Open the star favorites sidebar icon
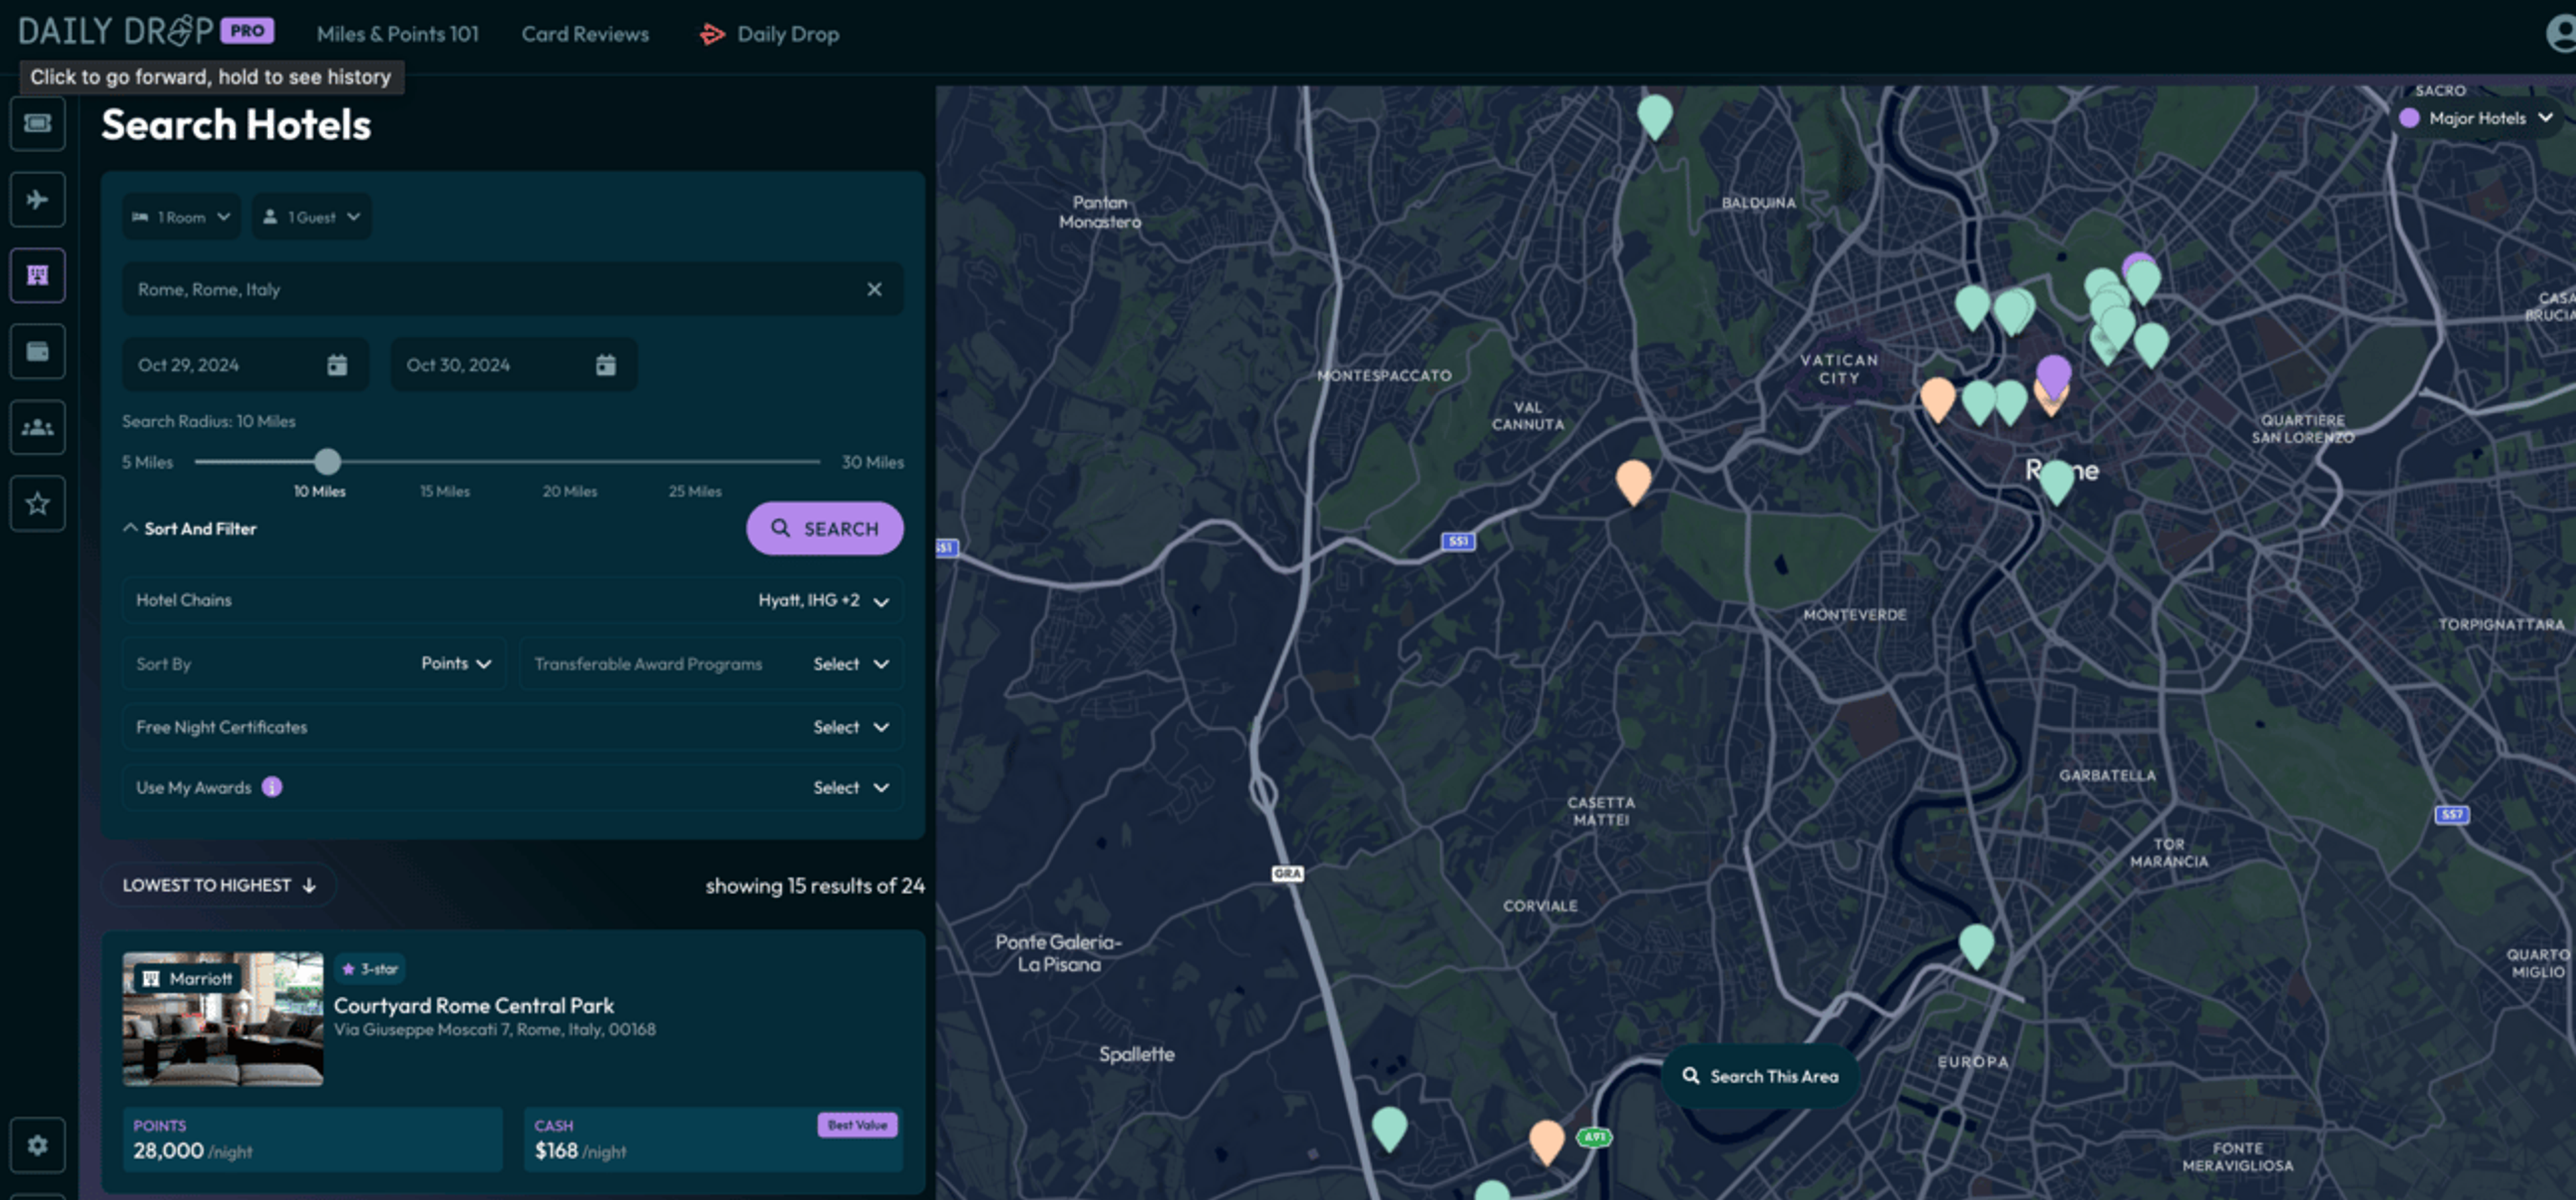 38,504
